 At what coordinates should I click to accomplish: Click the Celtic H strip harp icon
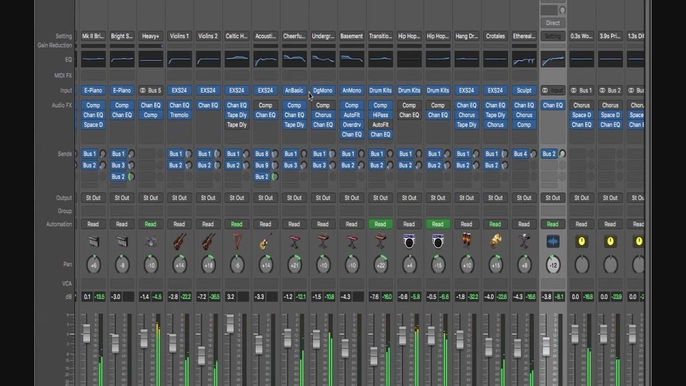tap(237, 242)
